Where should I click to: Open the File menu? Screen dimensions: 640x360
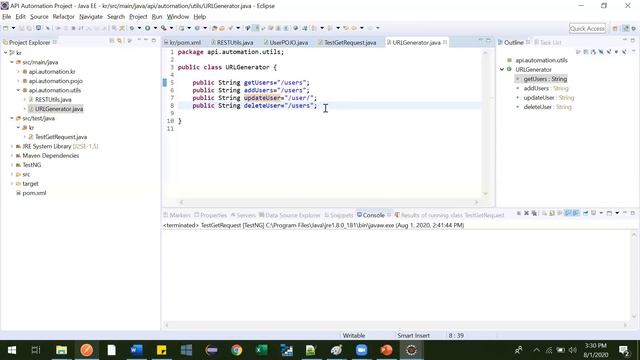coord(7,17)
